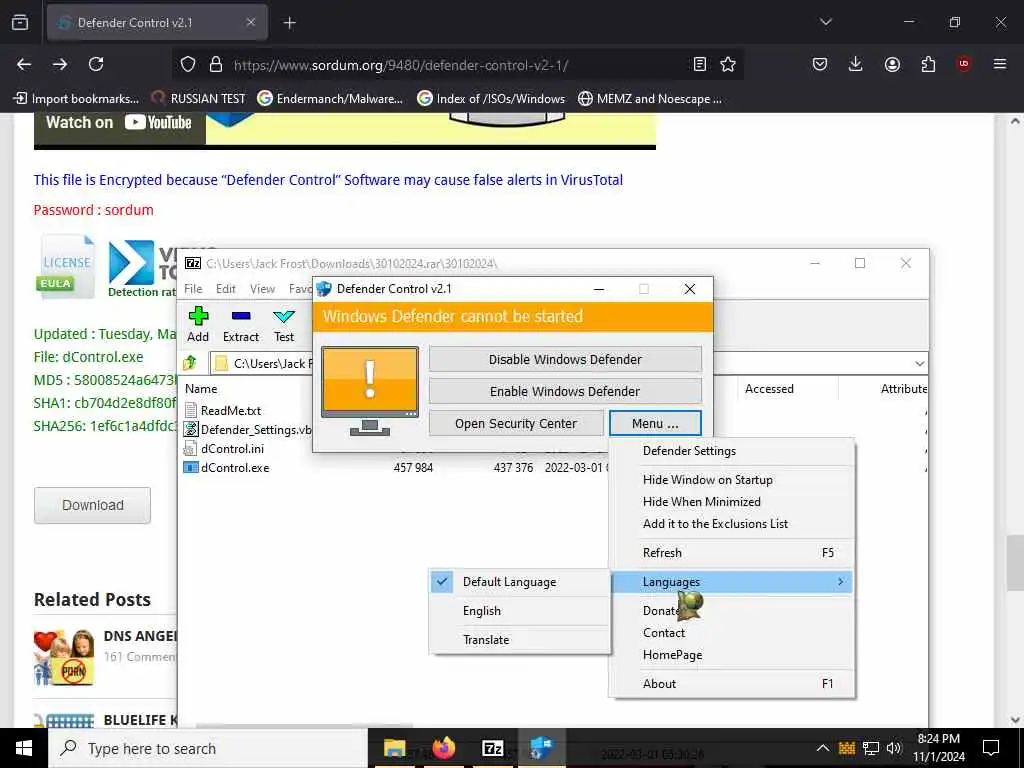This screenshot has height=768, width=1024.
Task: Click the Firefox forward arrow
Action: [x=60, y=64]
